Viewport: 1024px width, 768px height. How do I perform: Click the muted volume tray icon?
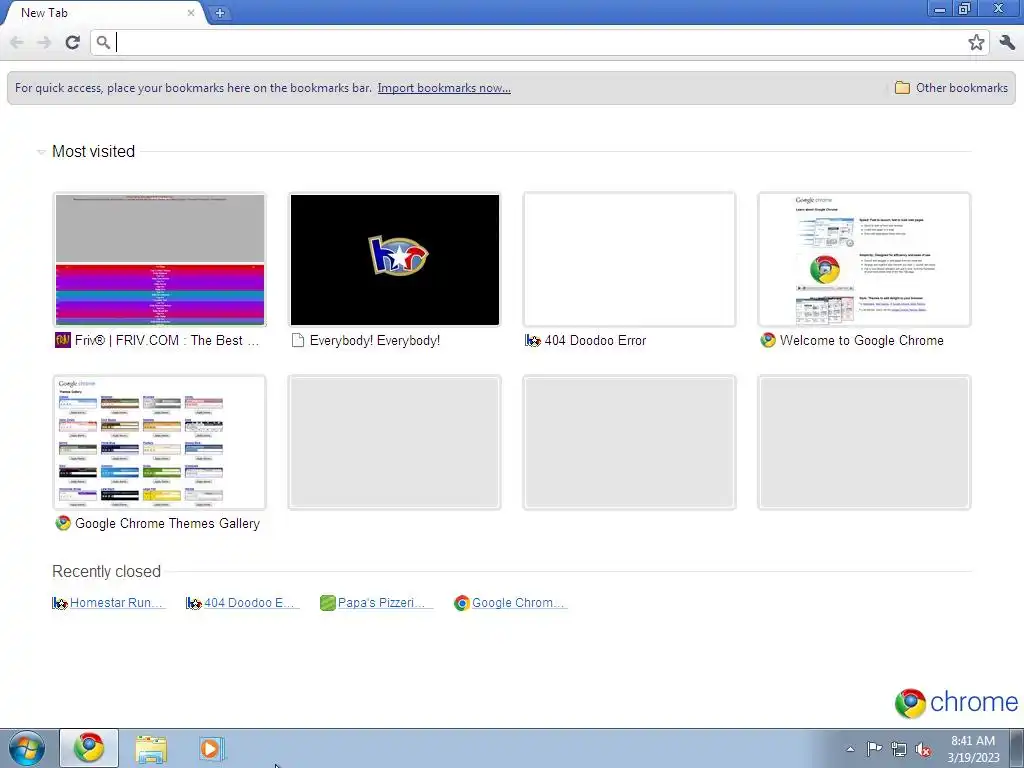coord(923,749)
